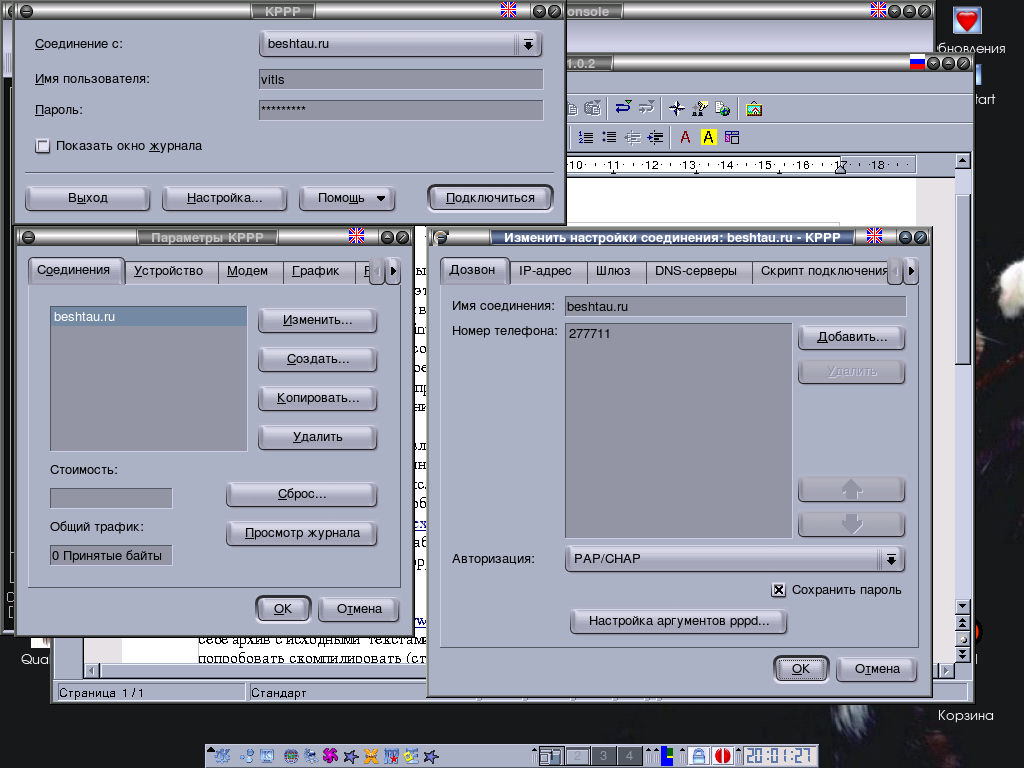Image resolution: width=1024 pixels, height=768 pixels.
Task: Click the 'Изменить...' button
Action: tap(317, 320)
